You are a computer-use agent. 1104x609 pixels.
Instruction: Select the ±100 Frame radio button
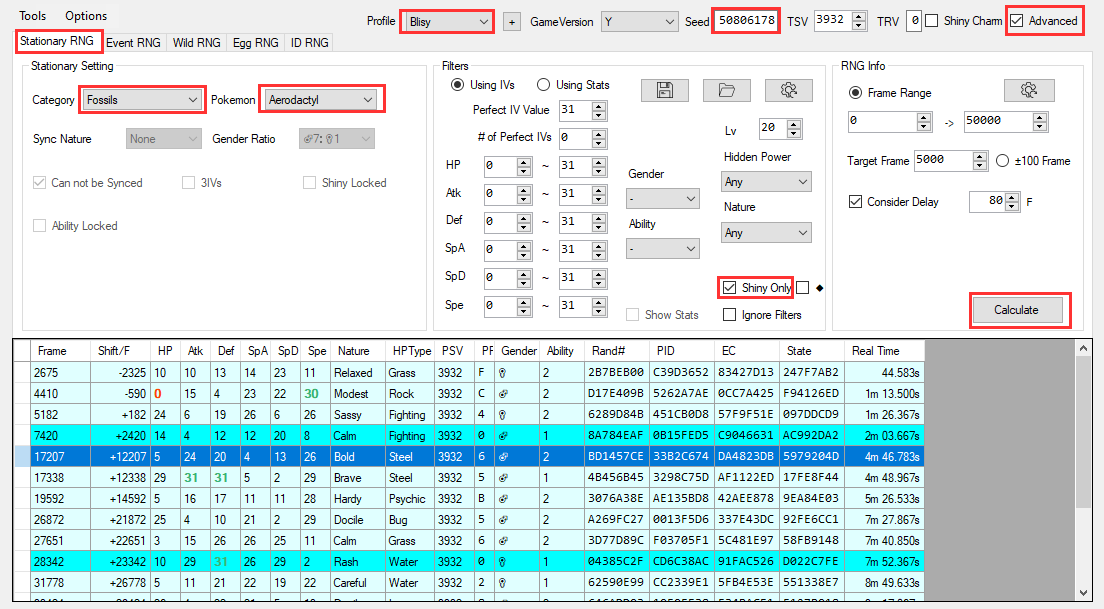(x=1003, y=161)
